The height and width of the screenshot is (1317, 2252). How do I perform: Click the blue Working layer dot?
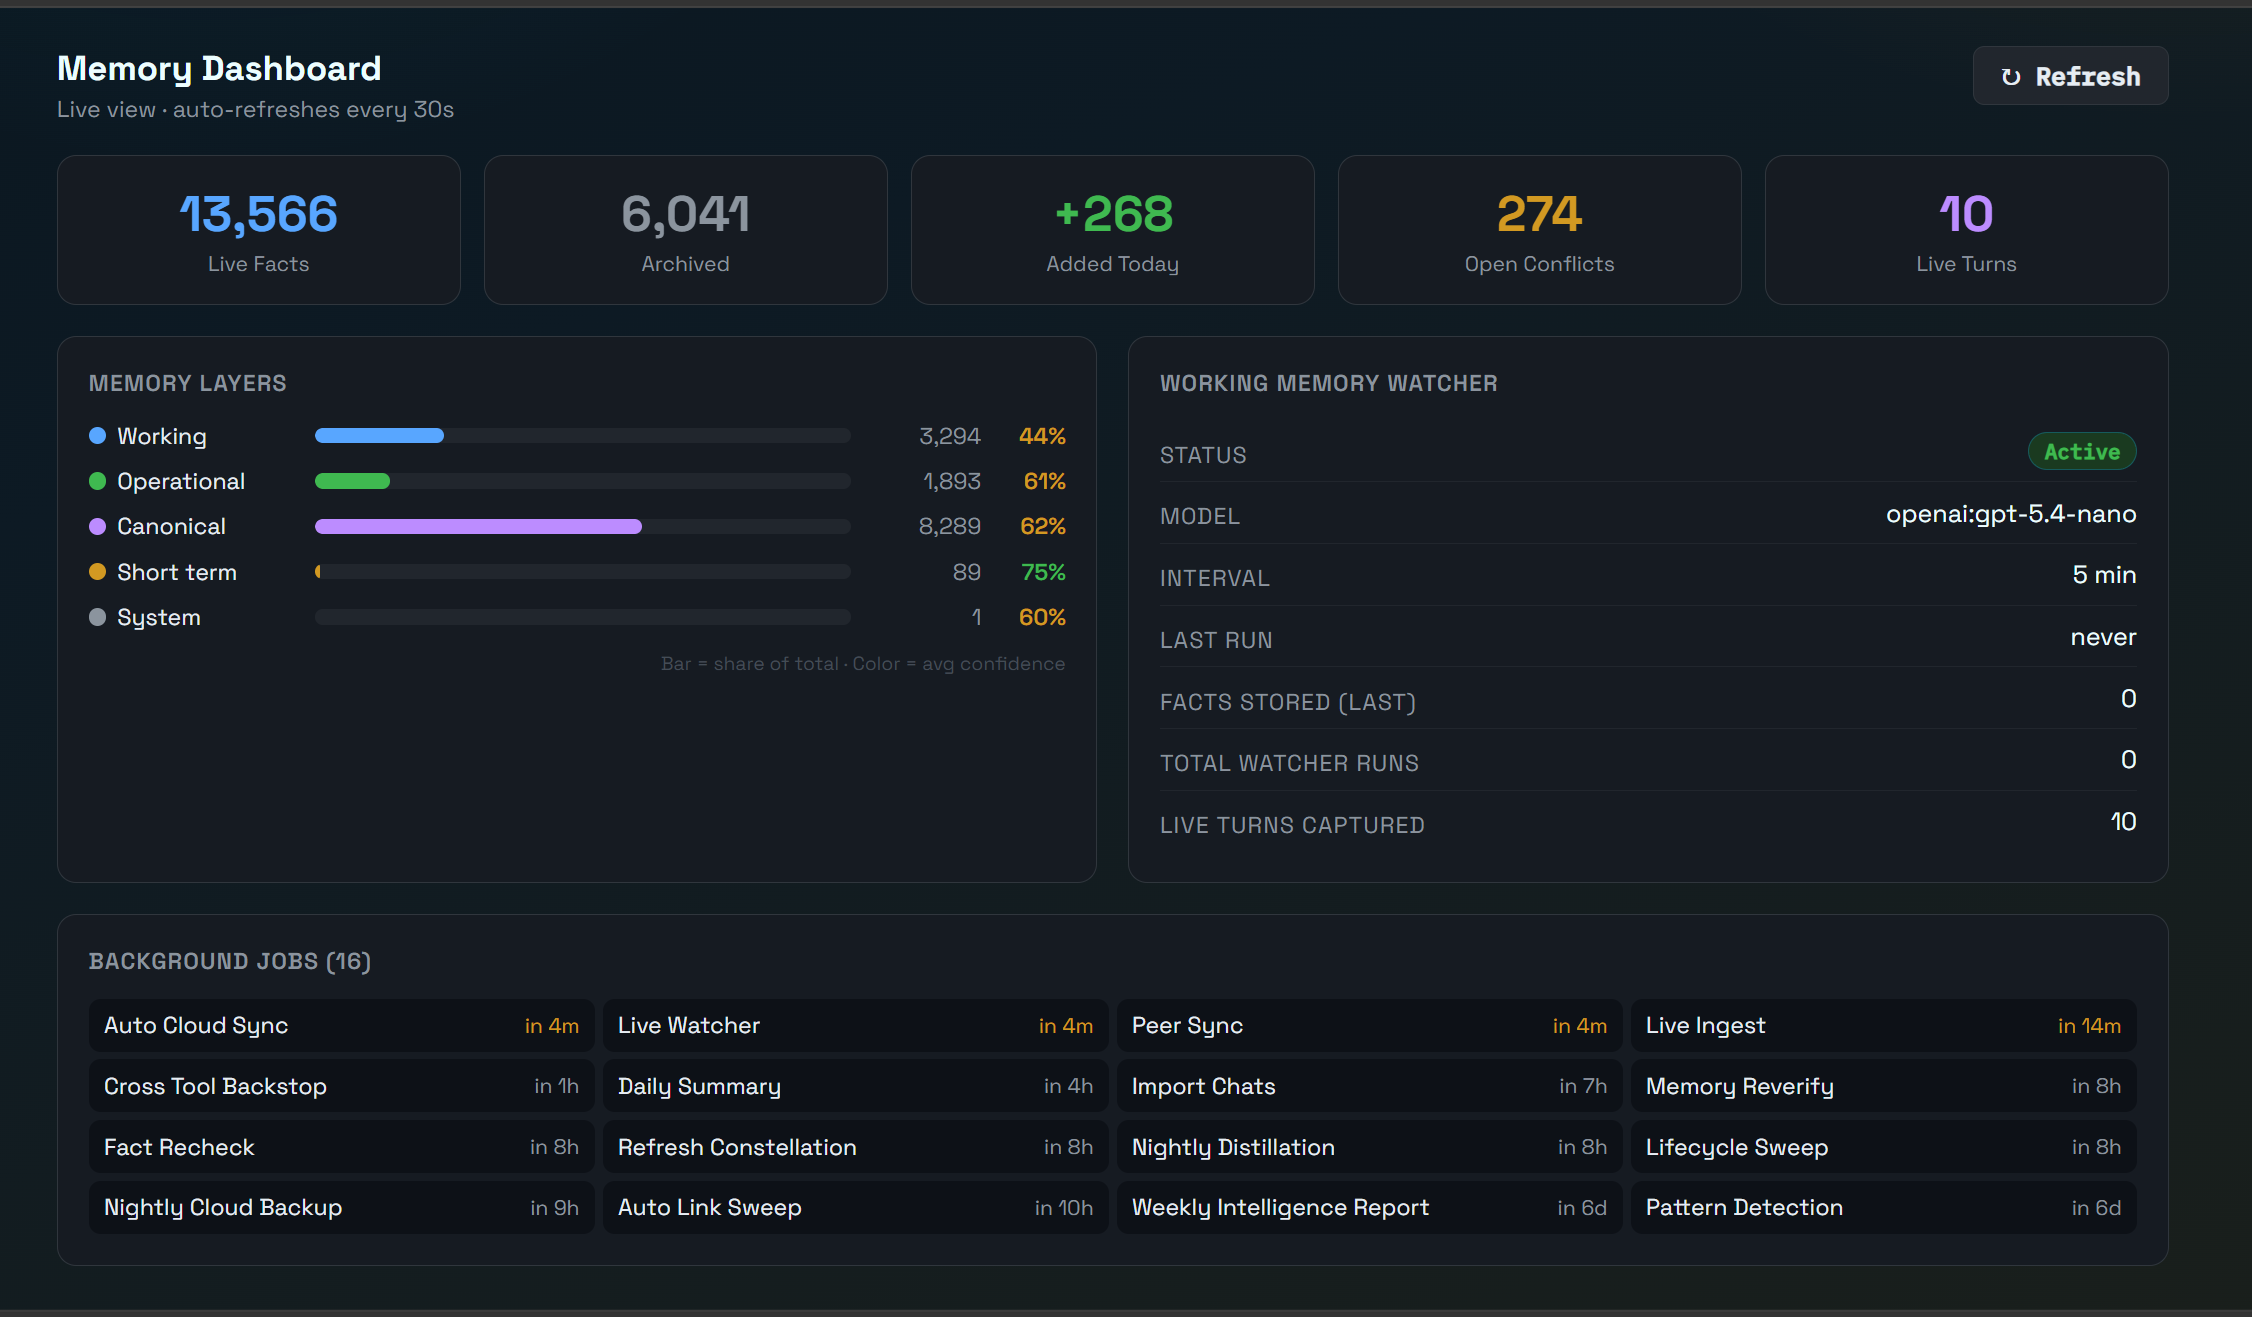97,436
